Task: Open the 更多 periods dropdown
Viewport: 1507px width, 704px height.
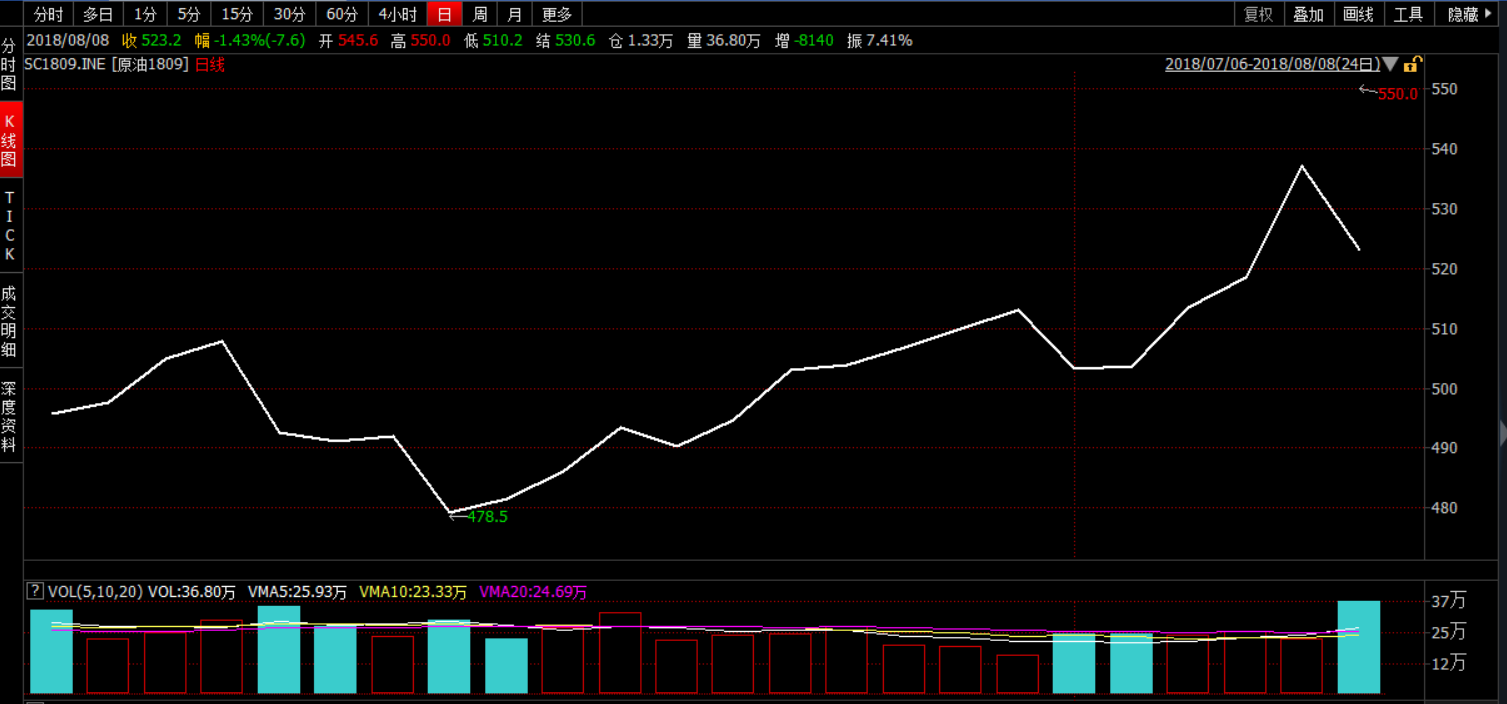Action: click(556, 14)
